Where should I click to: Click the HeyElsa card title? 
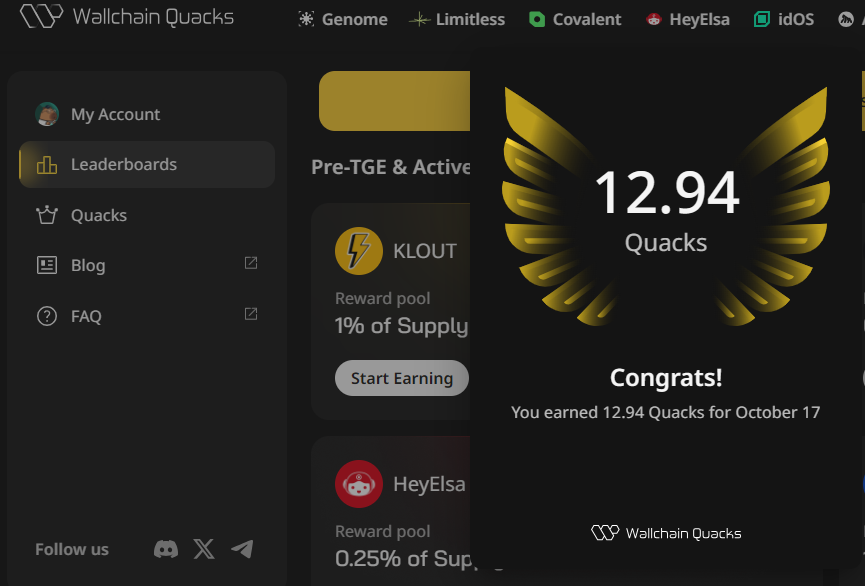(x=429, y=484)
